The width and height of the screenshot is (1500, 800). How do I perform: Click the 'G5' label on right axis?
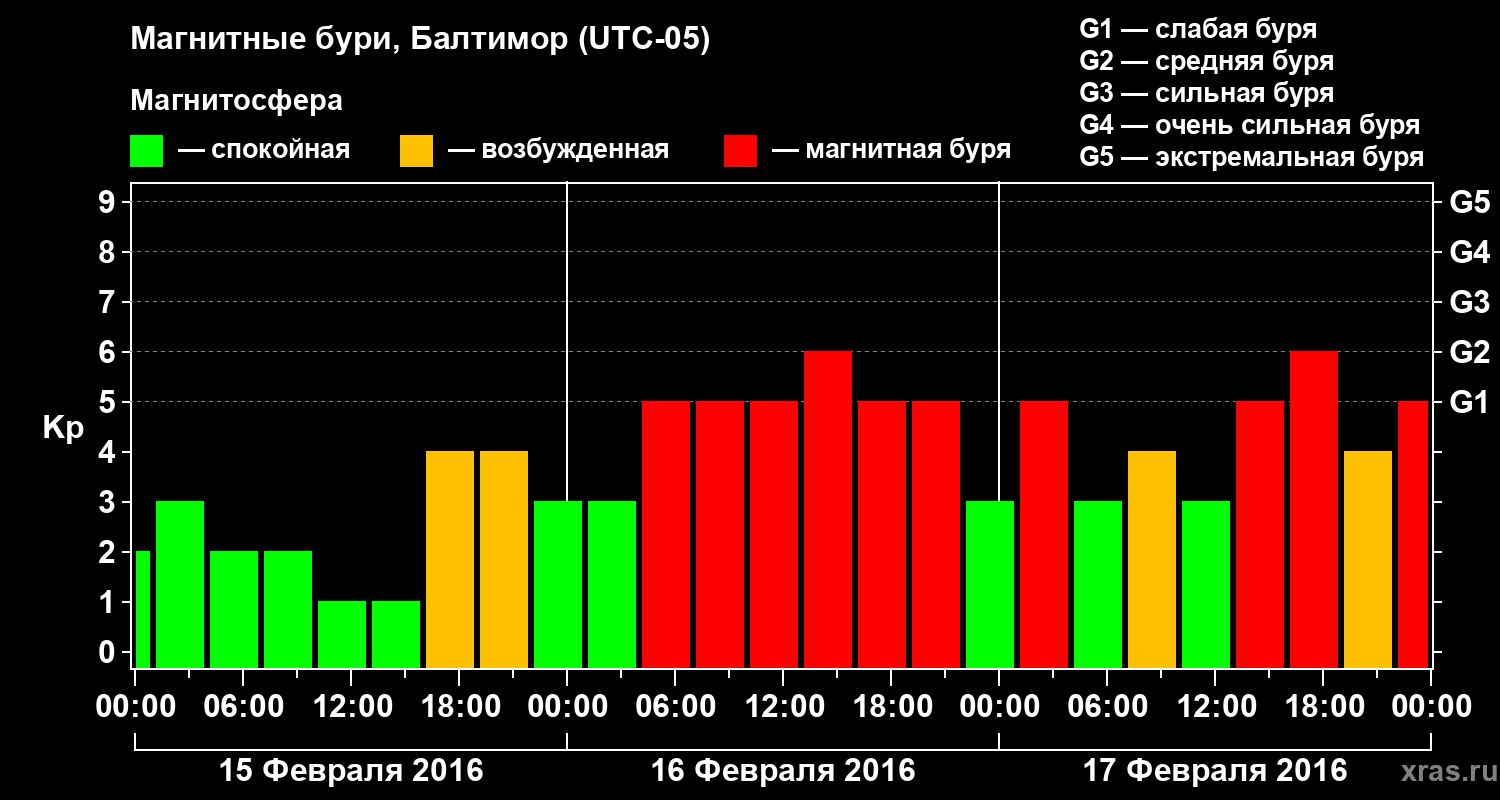point(1469,202)
